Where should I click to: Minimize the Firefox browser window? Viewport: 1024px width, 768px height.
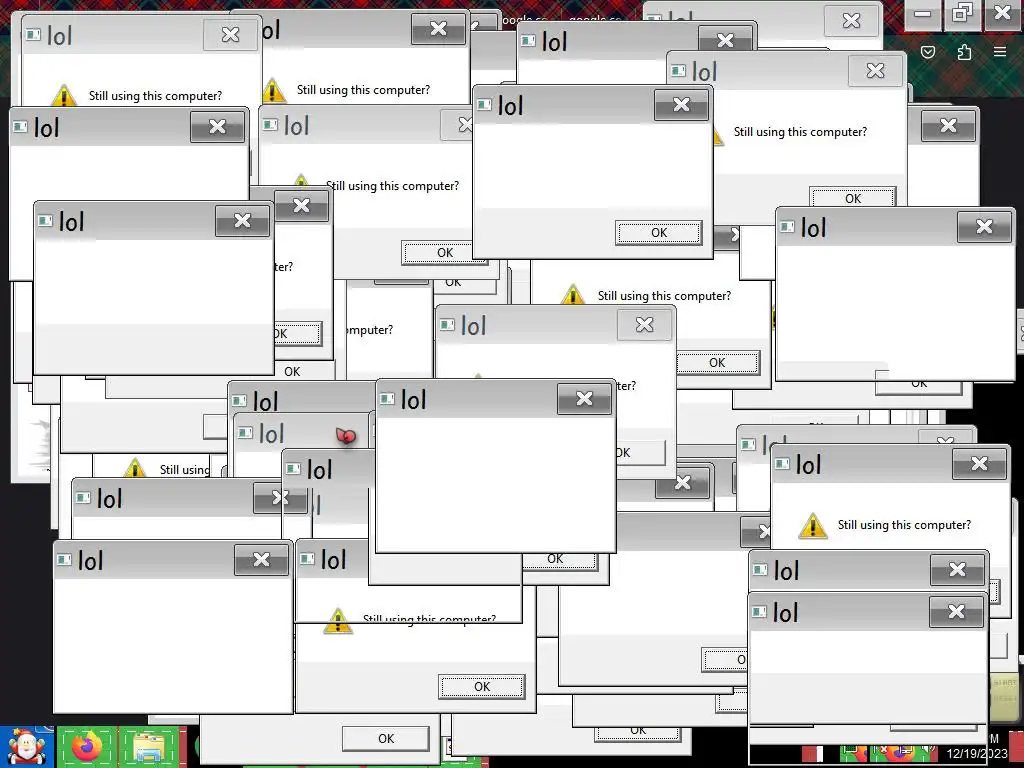[x=922, y=14]
